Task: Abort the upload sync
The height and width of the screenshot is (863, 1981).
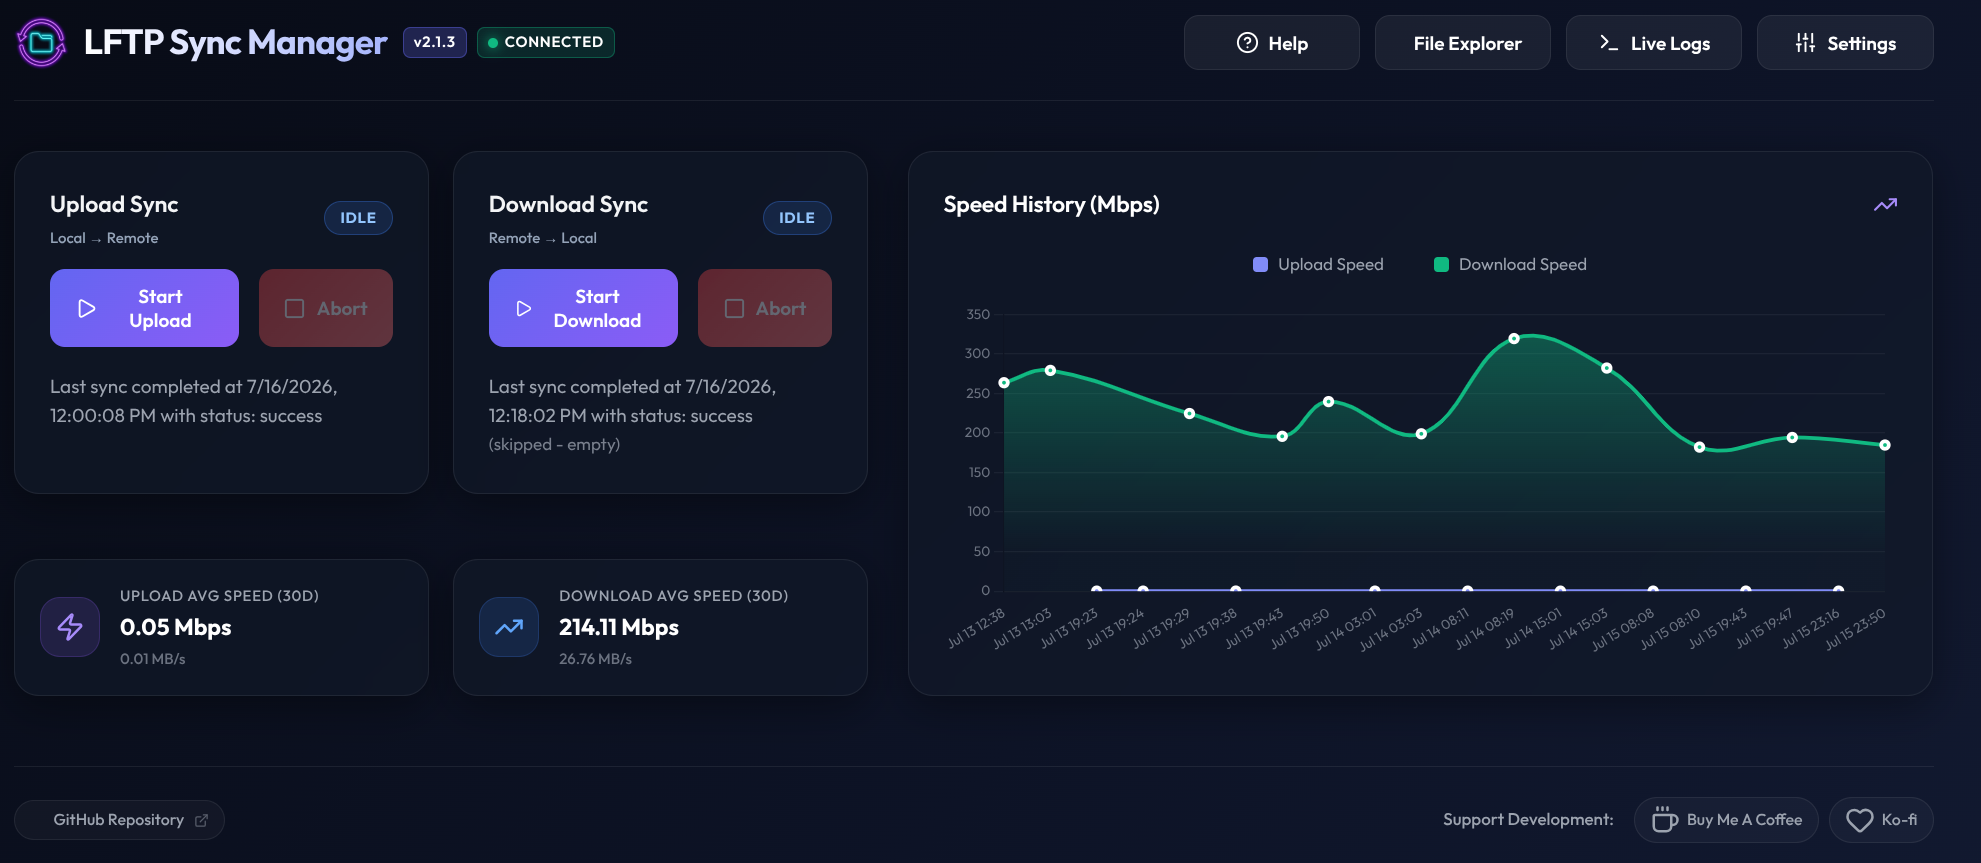Action: [x=326, y=308]
